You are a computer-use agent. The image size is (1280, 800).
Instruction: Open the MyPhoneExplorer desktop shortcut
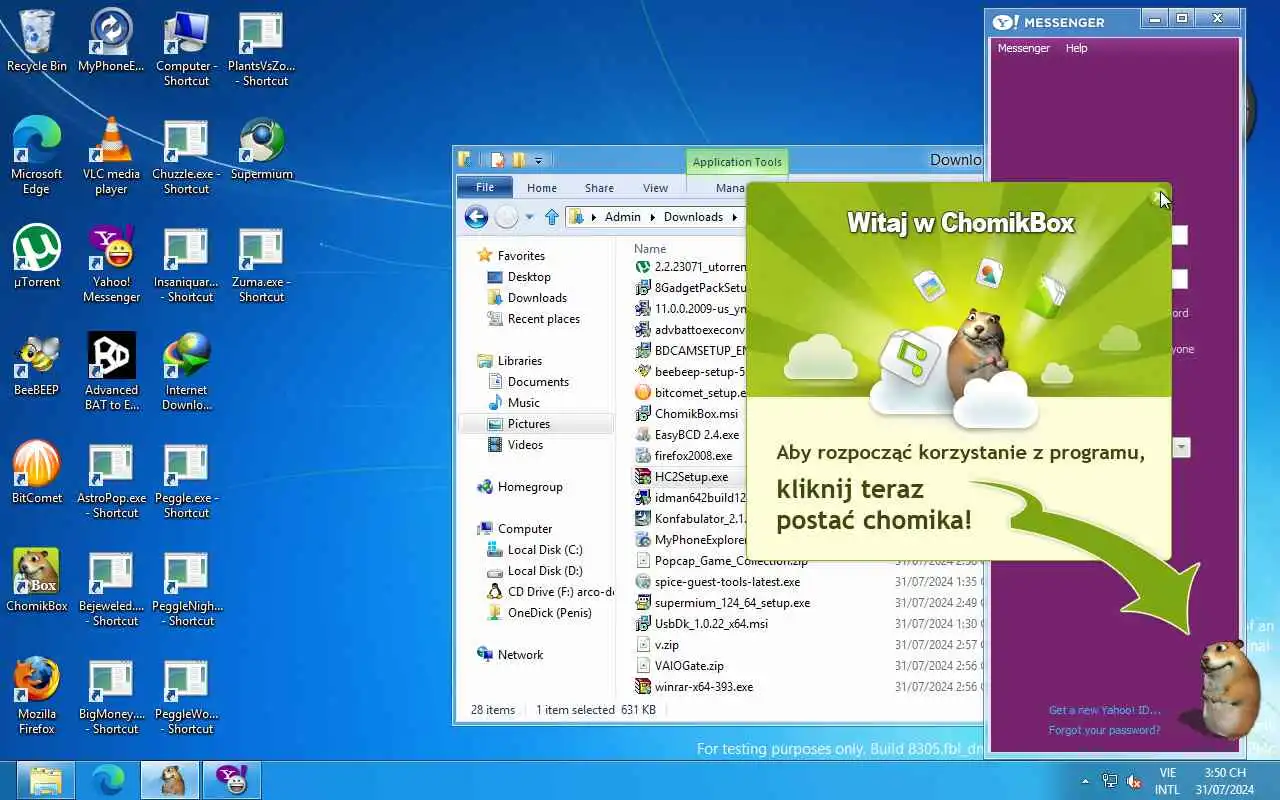pos(111,40)
